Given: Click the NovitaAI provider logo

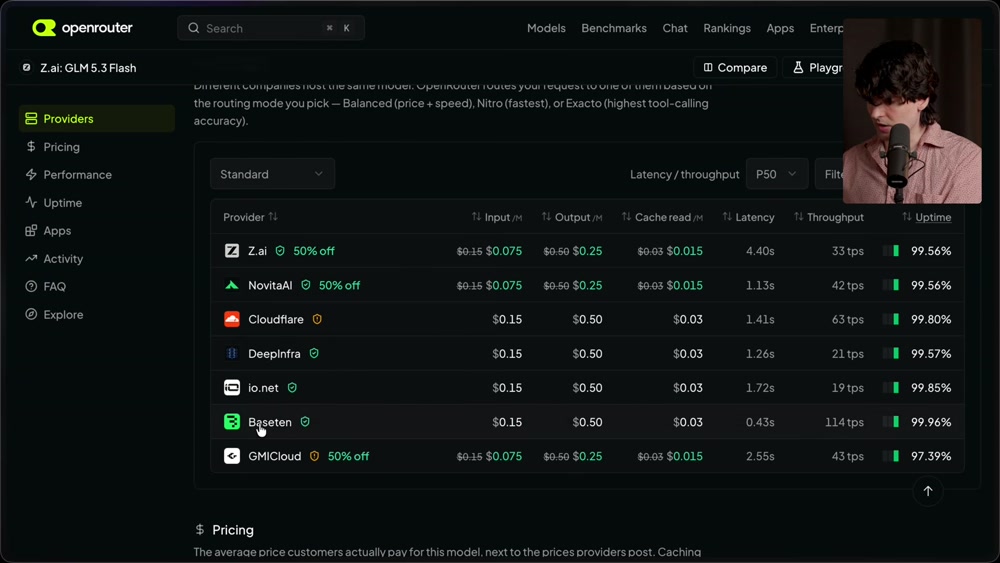Looking at the screenshot, I should [x=232, y=285].
